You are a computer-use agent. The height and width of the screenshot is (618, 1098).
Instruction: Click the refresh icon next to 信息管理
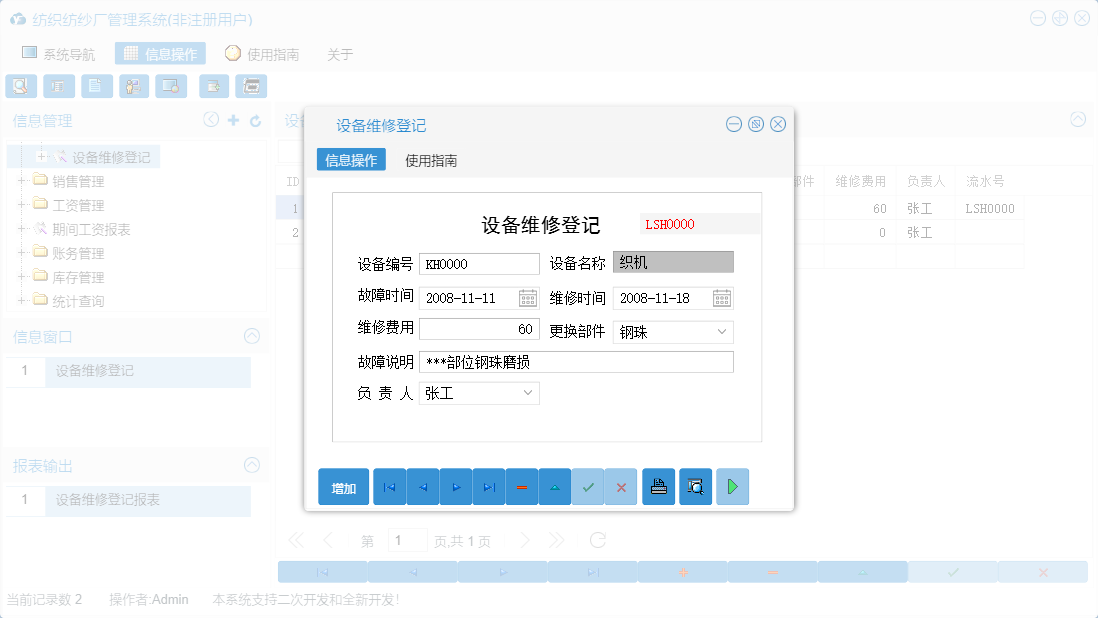[x=258, y=120]
